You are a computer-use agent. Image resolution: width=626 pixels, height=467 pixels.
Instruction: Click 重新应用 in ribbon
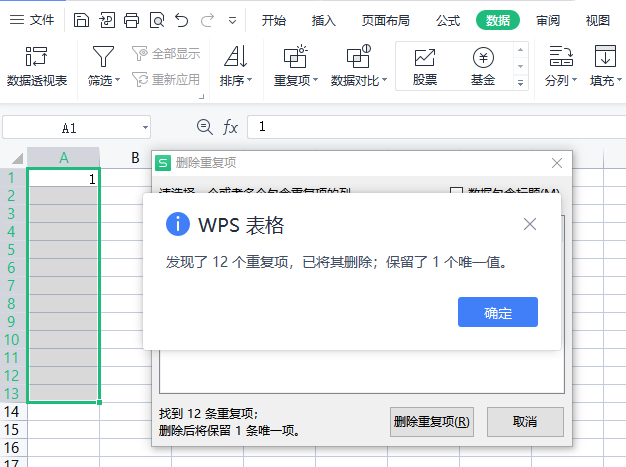pyautogui.click(x=166, y=79)
